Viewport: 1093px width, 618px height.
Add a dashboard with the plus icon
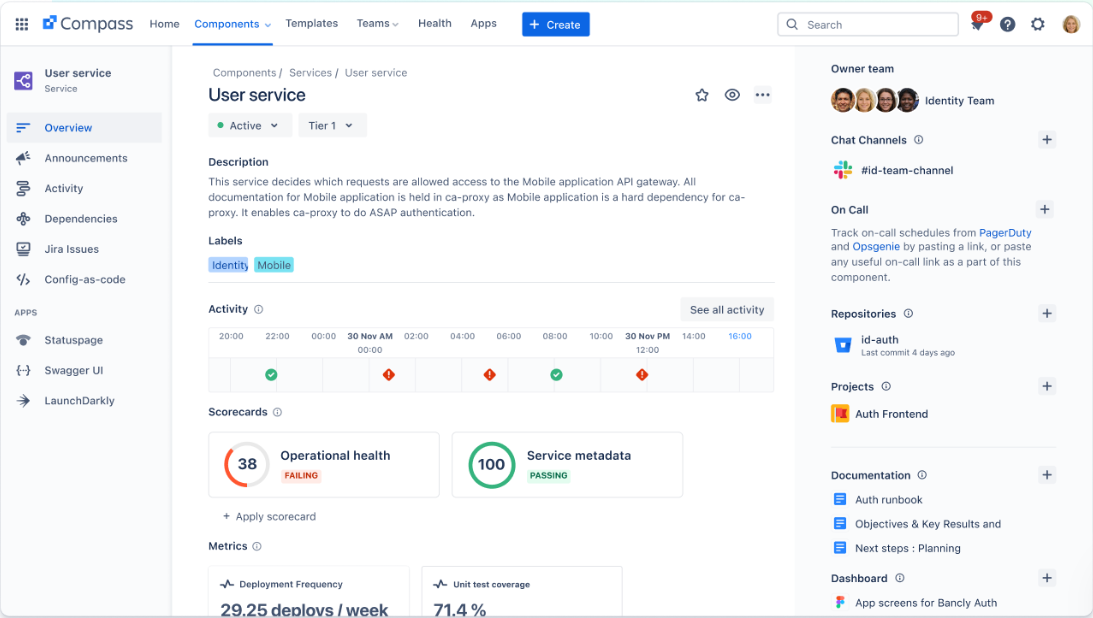pos(1047,578)
